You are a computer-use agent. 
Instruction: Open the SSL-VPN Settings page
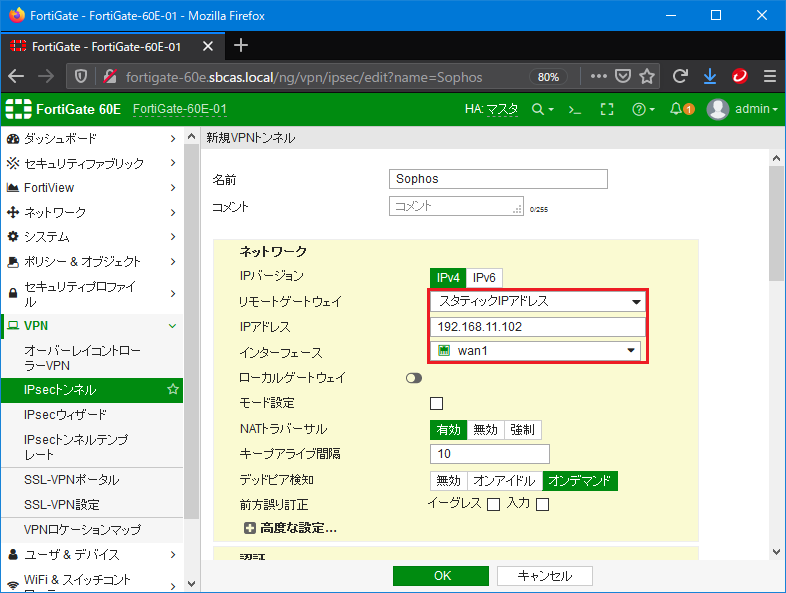(x=92, y=504)
